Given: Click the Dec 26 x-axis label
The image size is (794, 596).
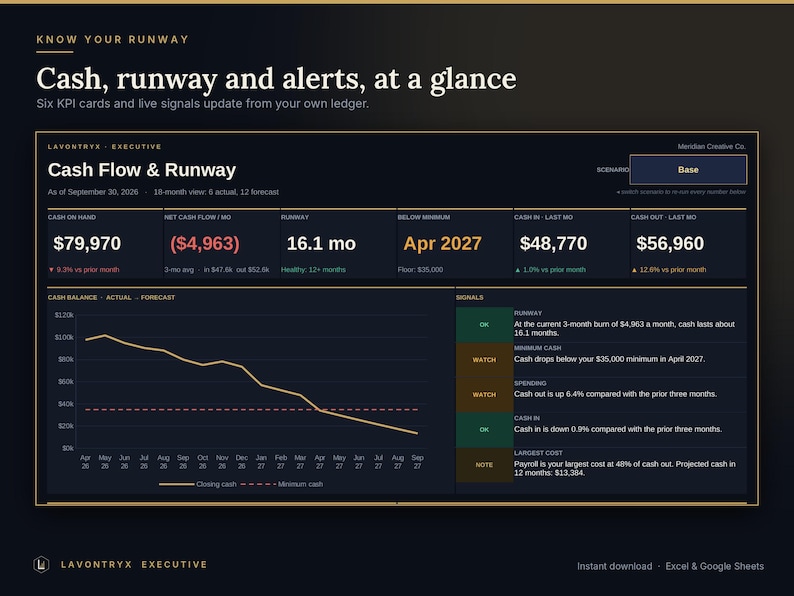Looking at the screenshot, I should 242,462.
